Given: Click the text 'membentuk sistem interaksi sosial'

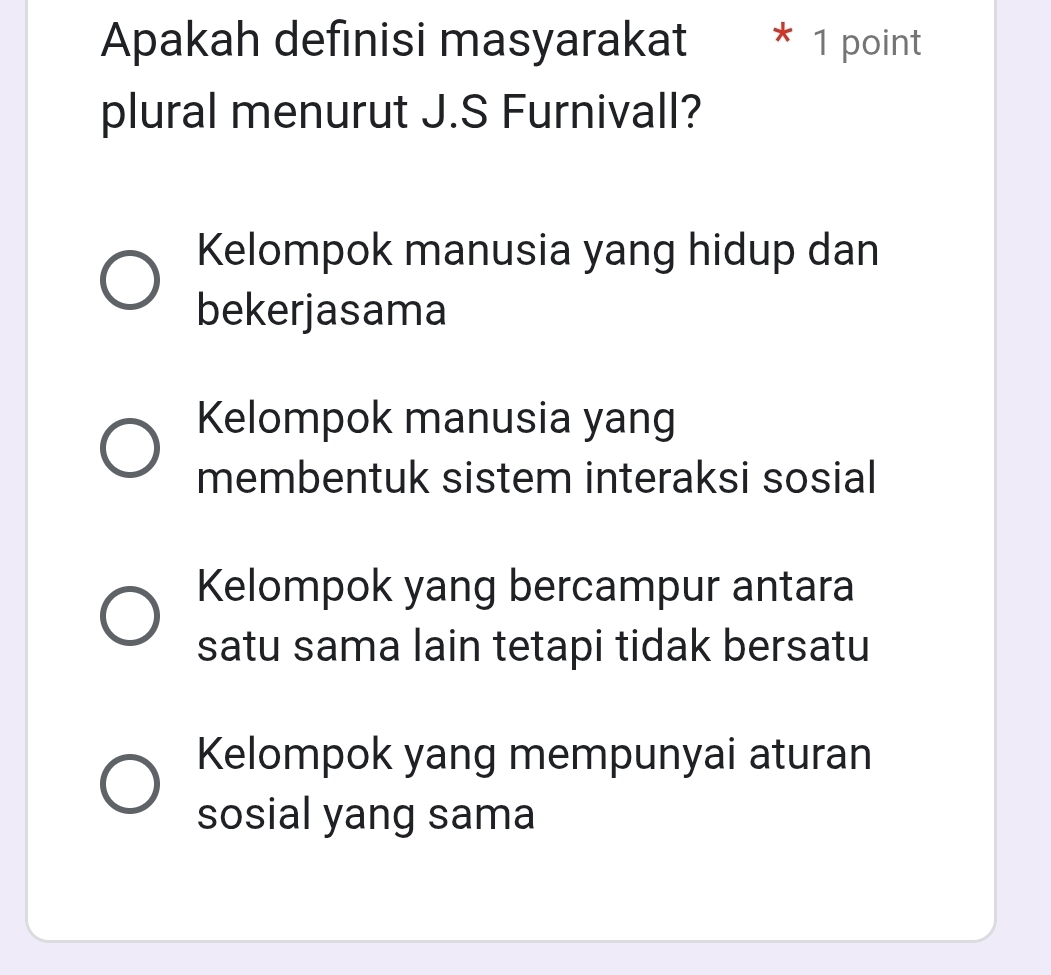Looking at the screenshot, I should point(536,478).
